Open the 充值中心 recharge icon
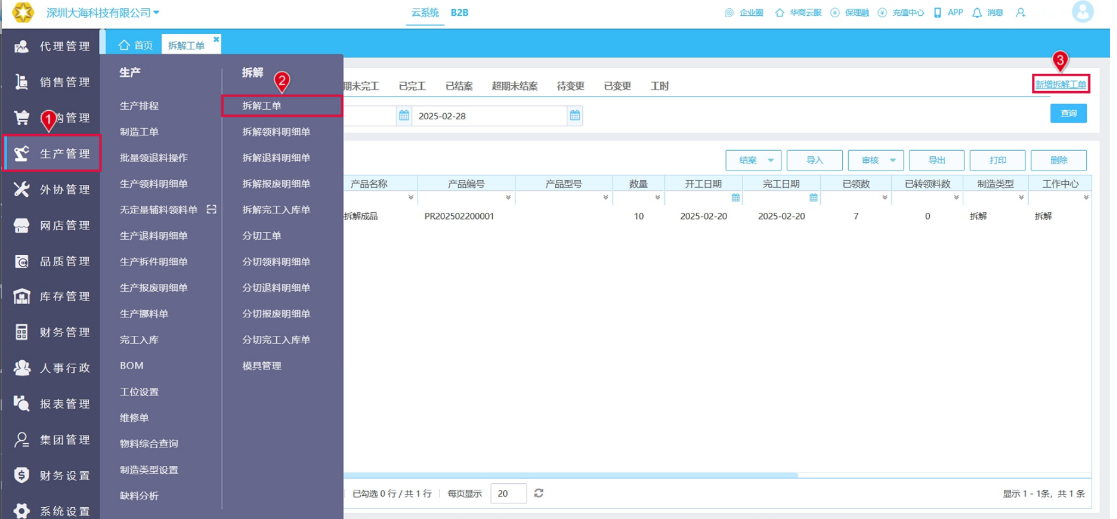The height and width of the screenshot is (519, 1117). pyautogui.click(x=883, y=13)
